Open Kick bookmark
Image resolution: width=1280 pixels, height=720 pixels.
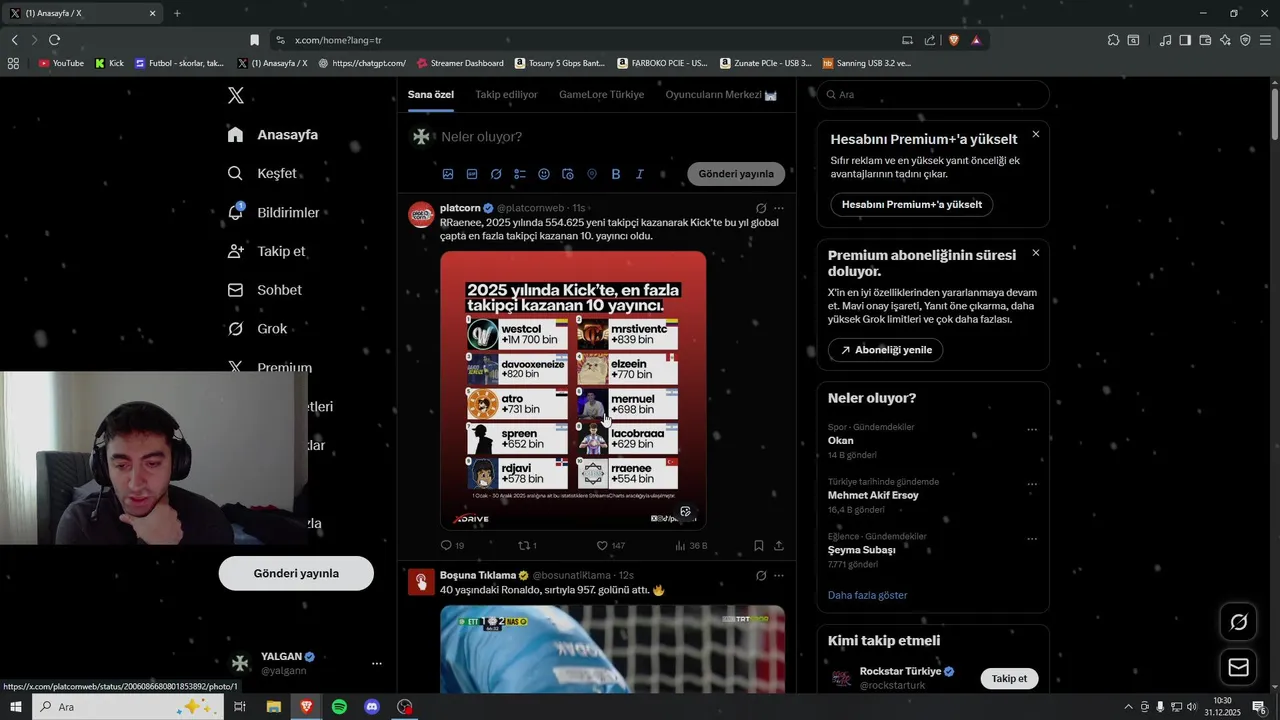[x=109, y=63]
